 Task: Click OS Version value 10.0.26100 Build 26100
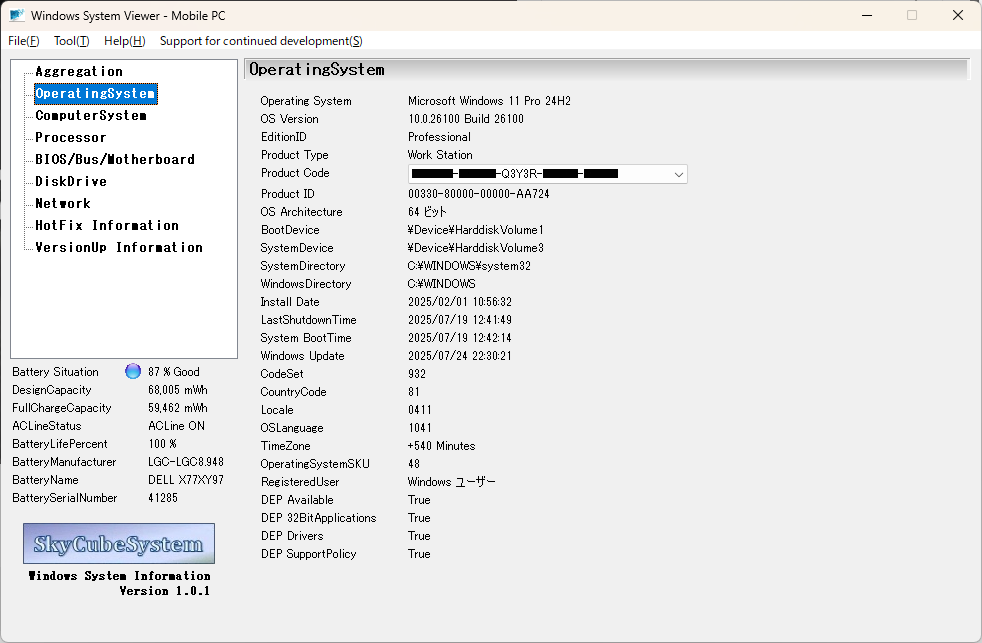coord(465,119)
